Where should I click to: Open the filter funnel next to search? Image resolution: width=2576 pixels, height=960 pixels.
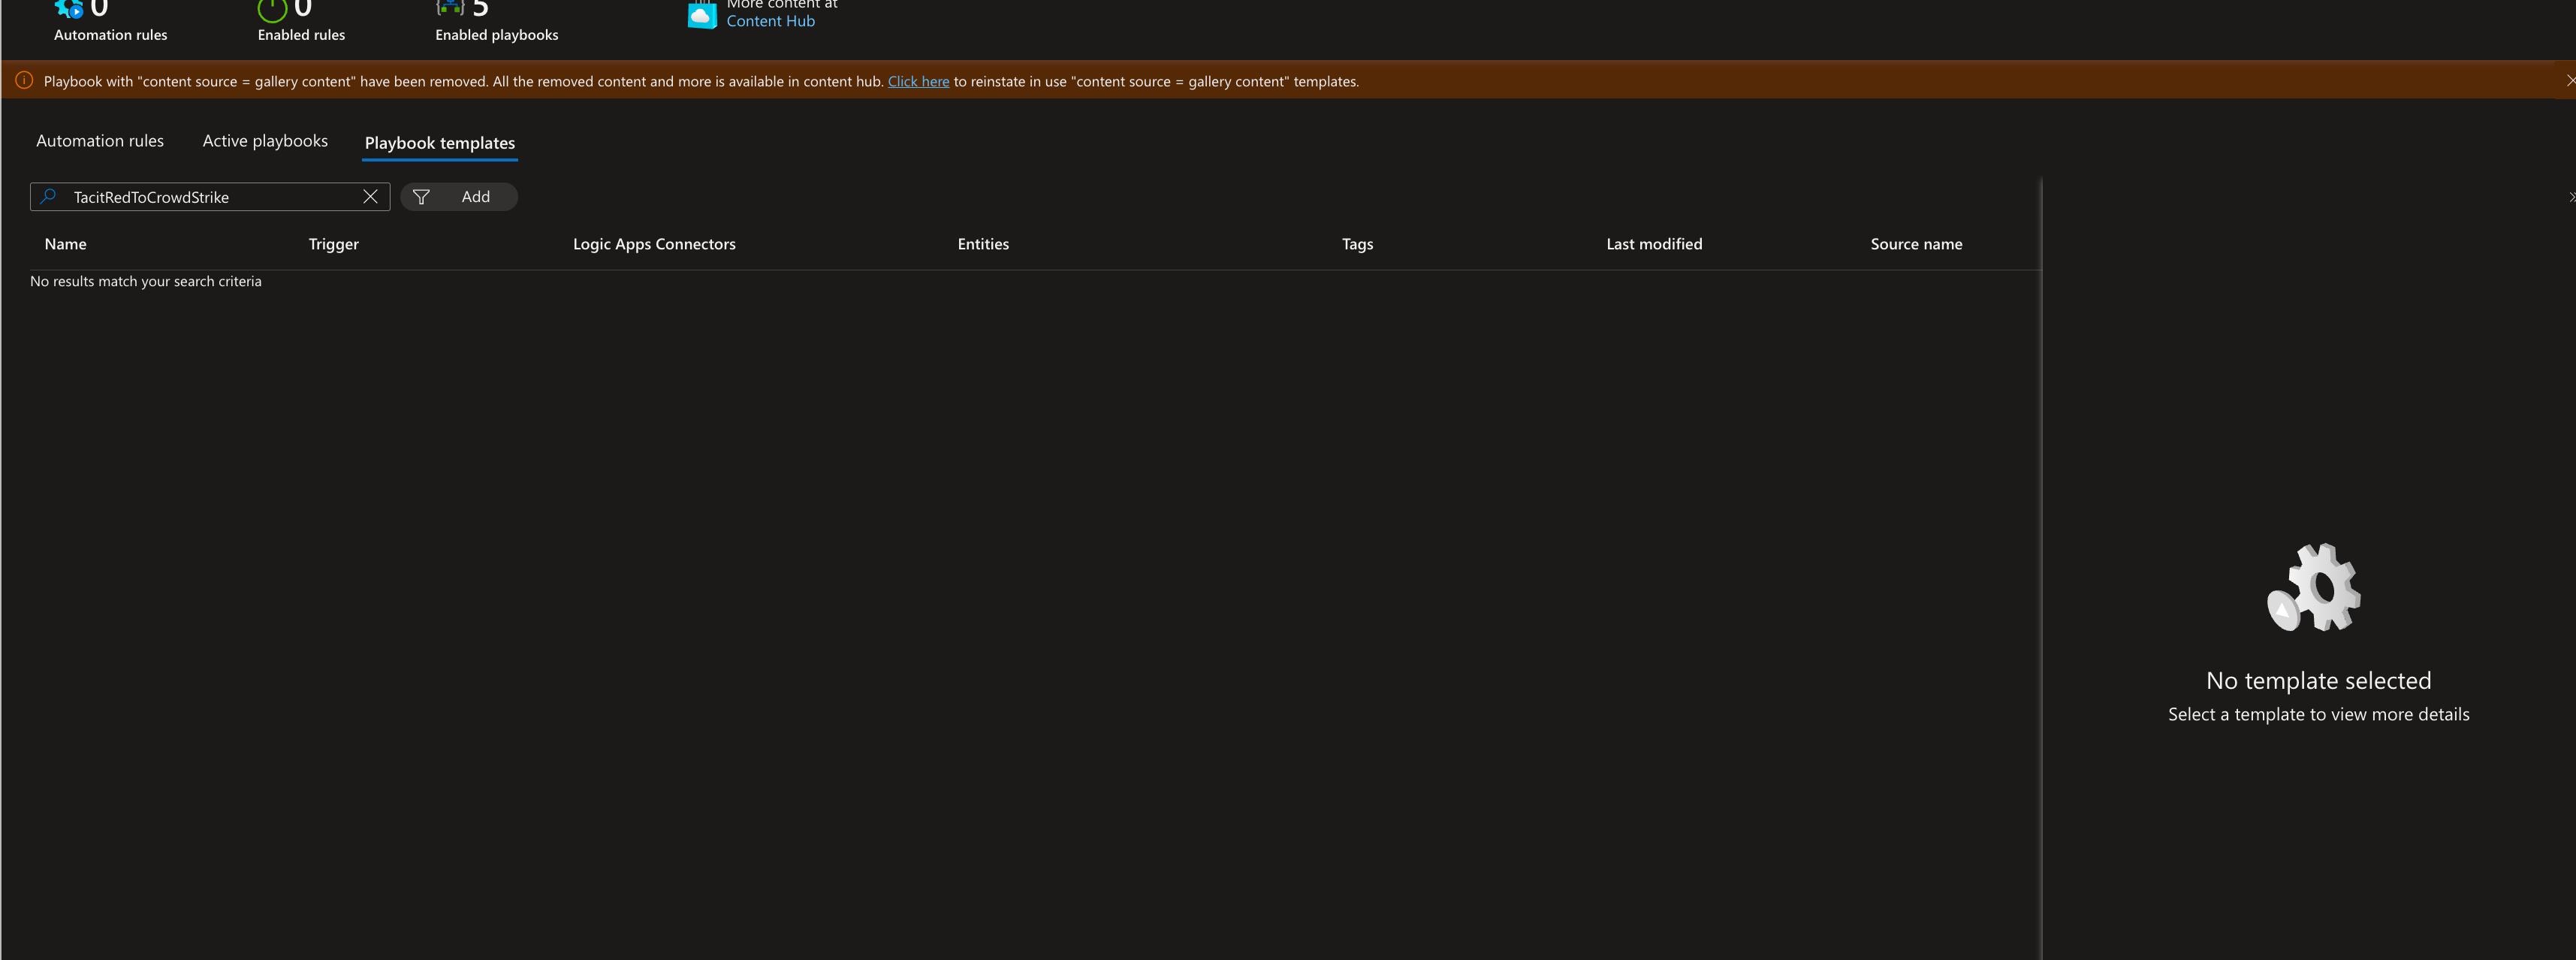(421, 197)
